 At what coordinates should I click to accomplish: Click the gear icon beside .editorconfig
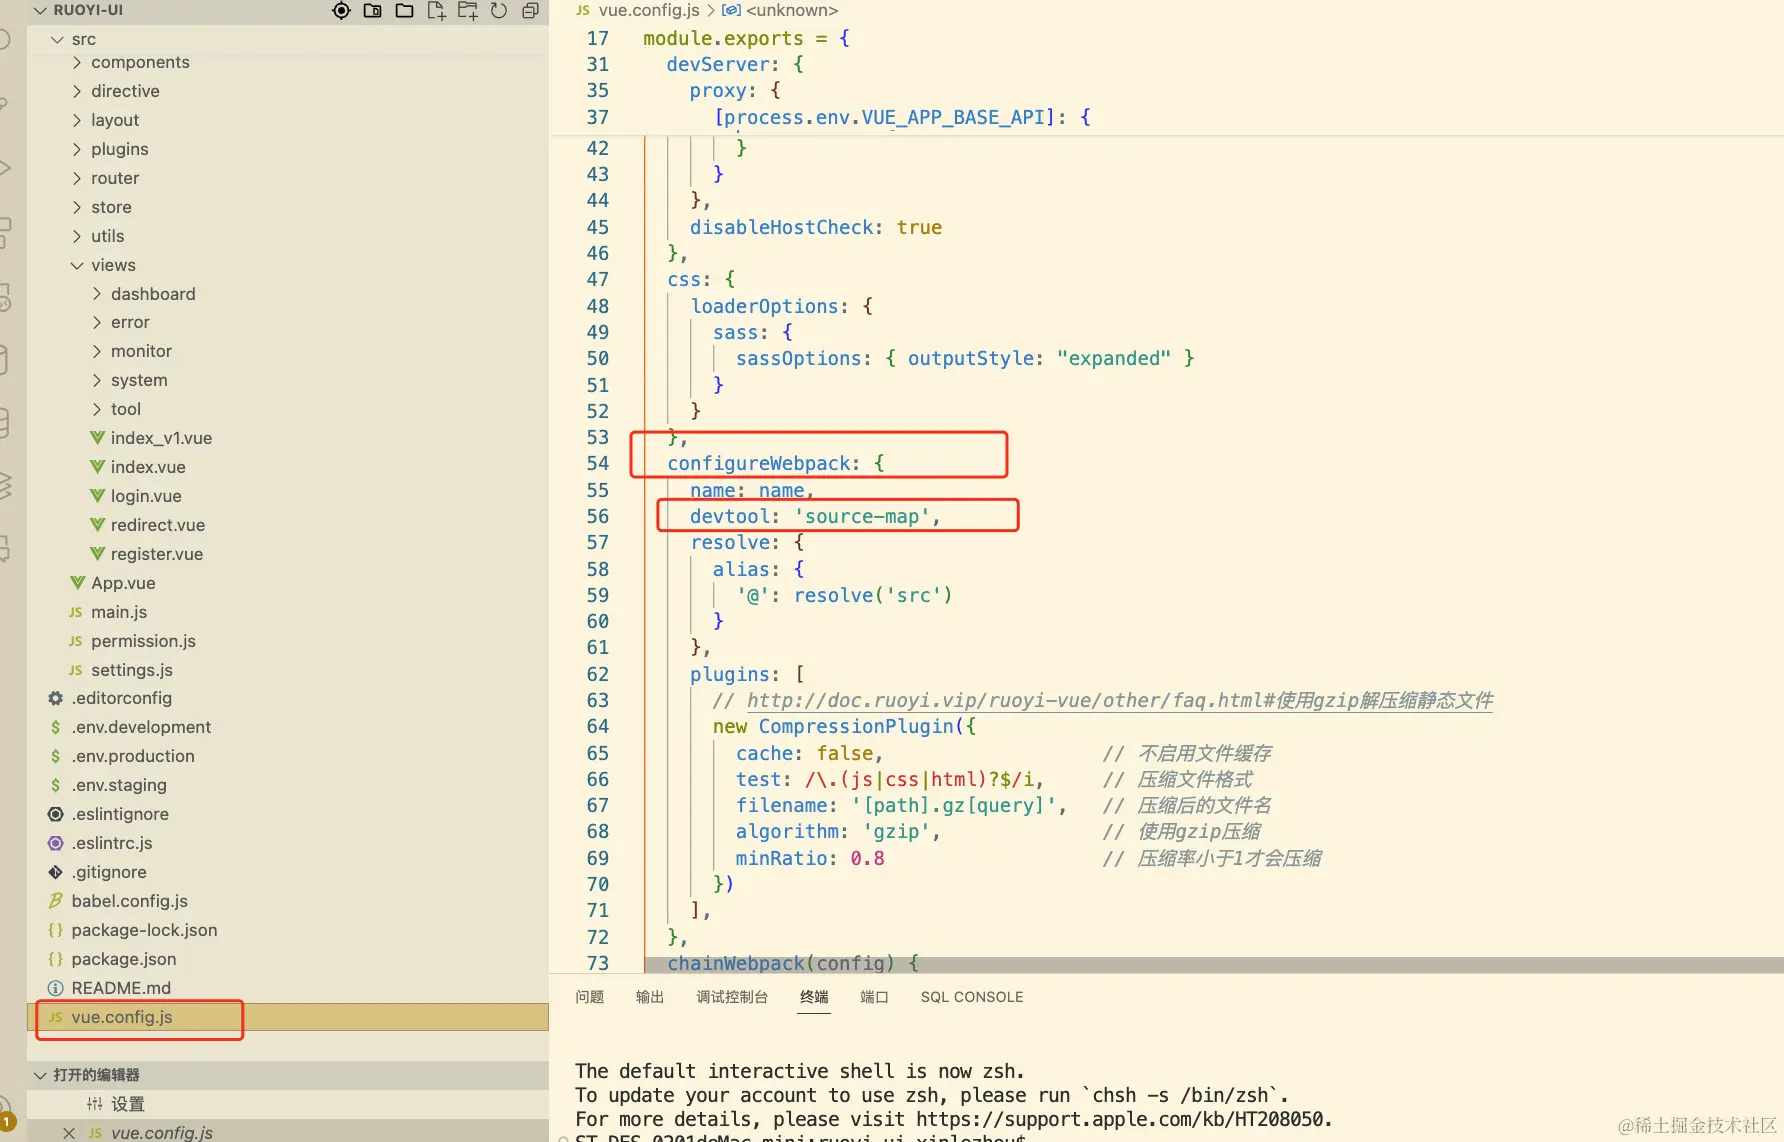pyautogui.click(x=56, y=698)
